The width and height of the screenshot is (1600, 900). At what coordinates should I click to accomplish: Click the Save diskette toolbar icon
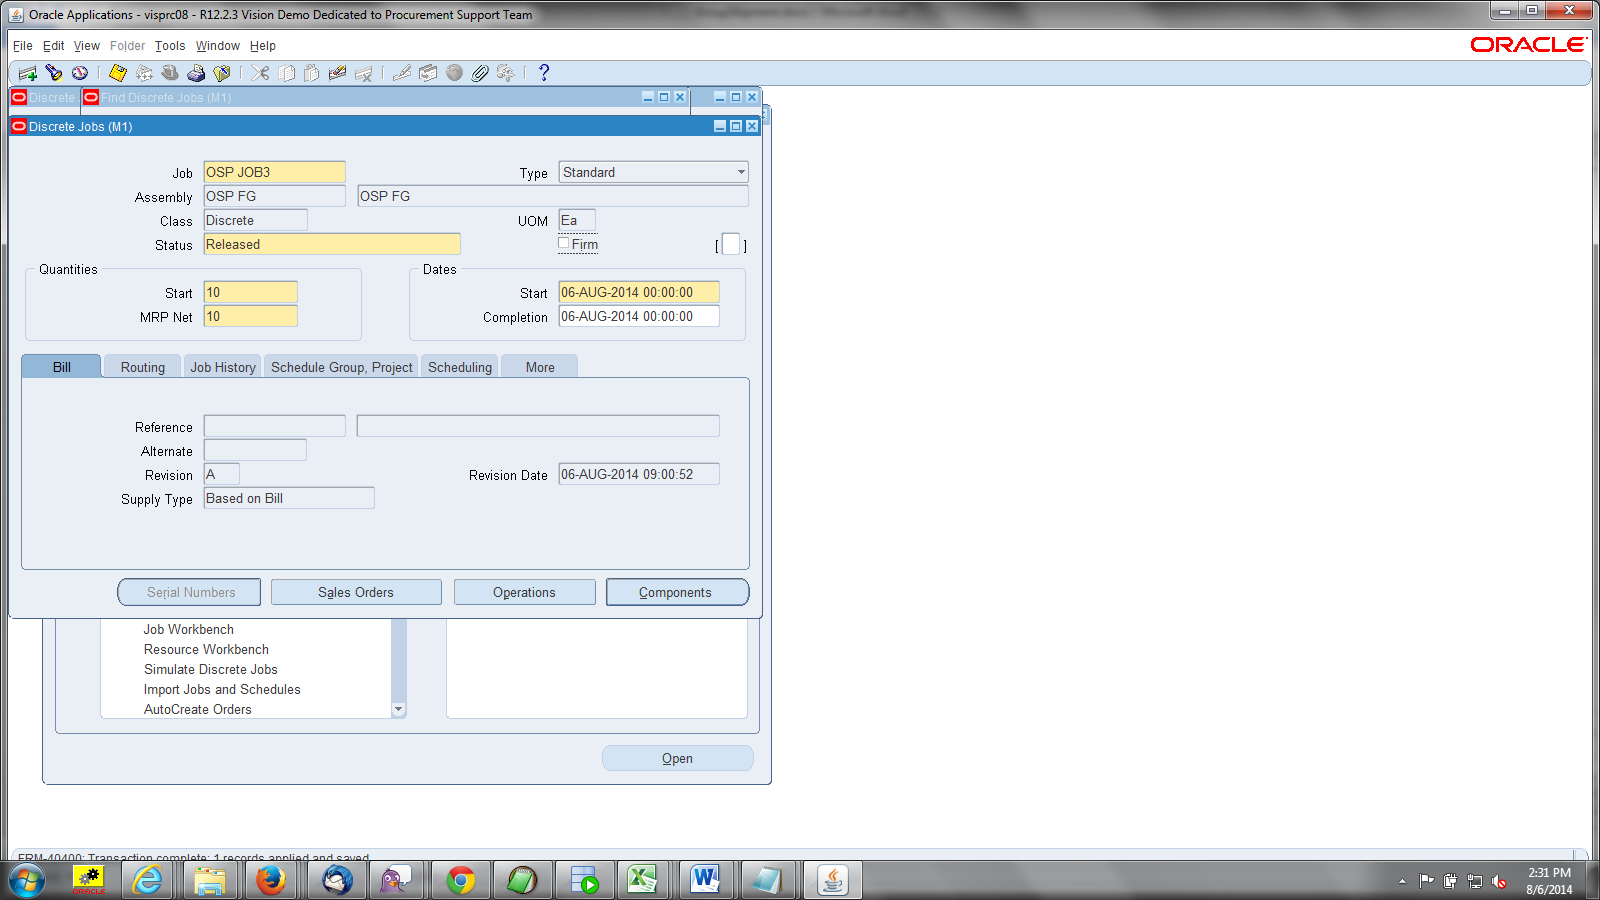tap(118, 73)
